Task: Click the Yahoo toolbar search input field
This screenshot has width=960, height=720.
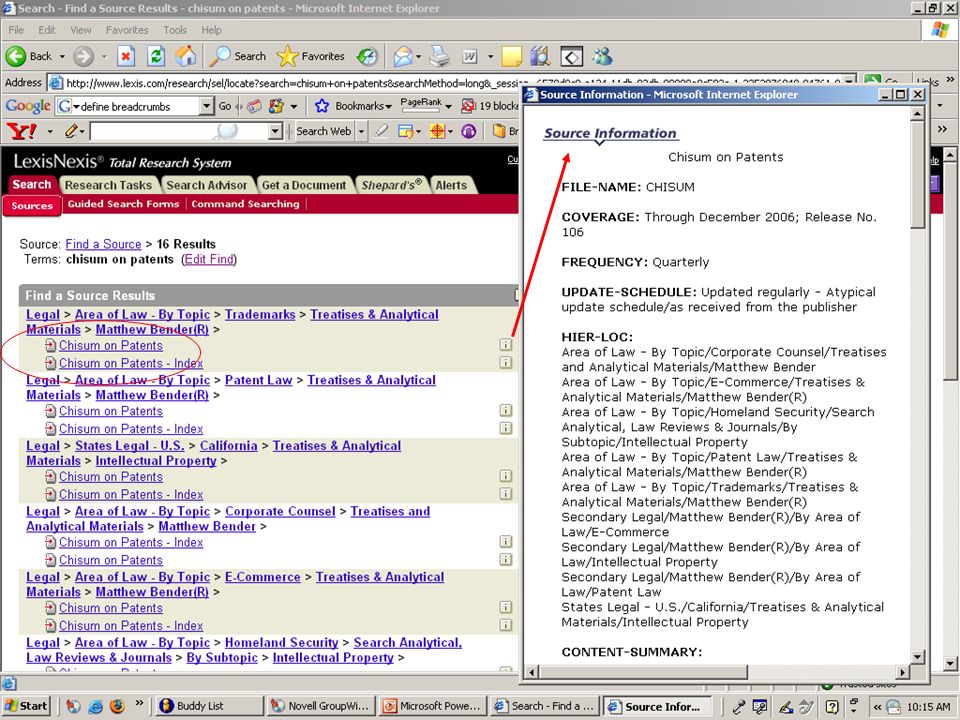Action: tap(179, 131)
